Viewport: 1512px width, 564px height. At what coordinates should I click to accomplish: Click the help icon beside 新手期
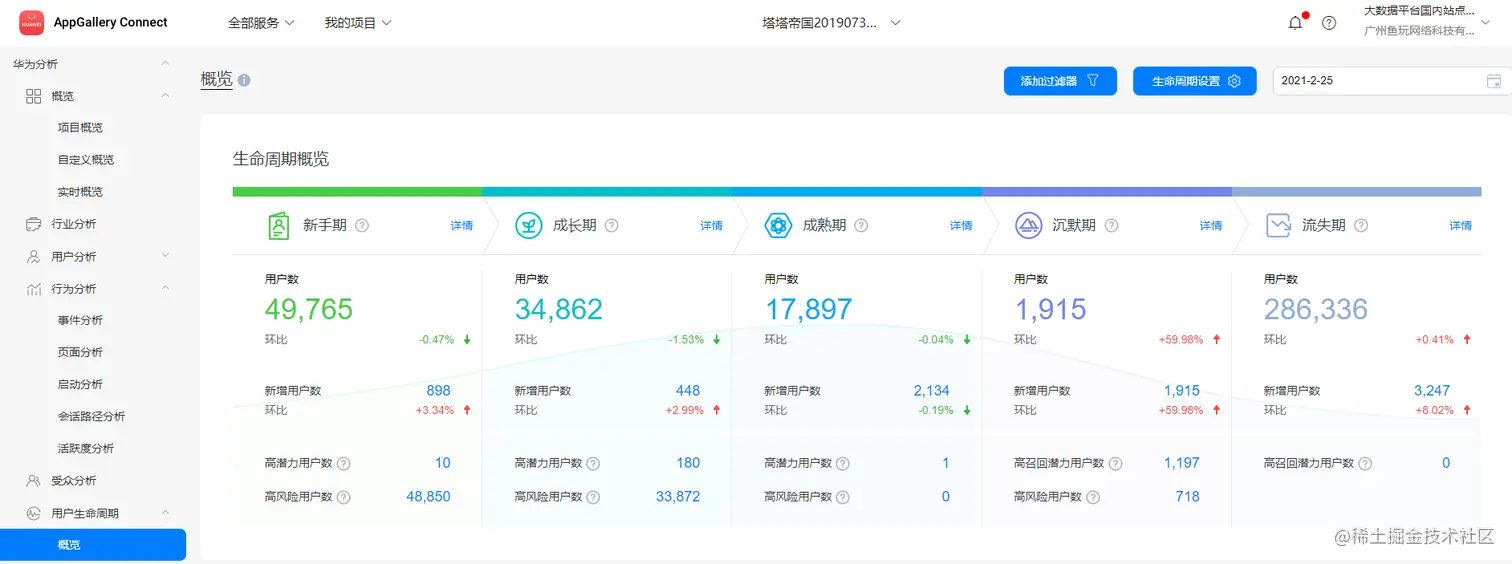coord(362,226)
